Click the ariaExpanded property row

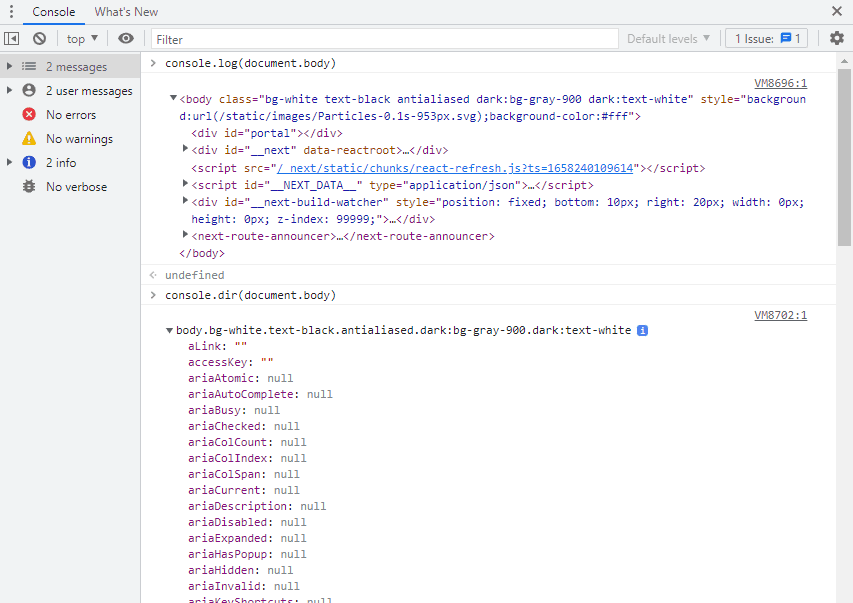click(x=247, y=538)
